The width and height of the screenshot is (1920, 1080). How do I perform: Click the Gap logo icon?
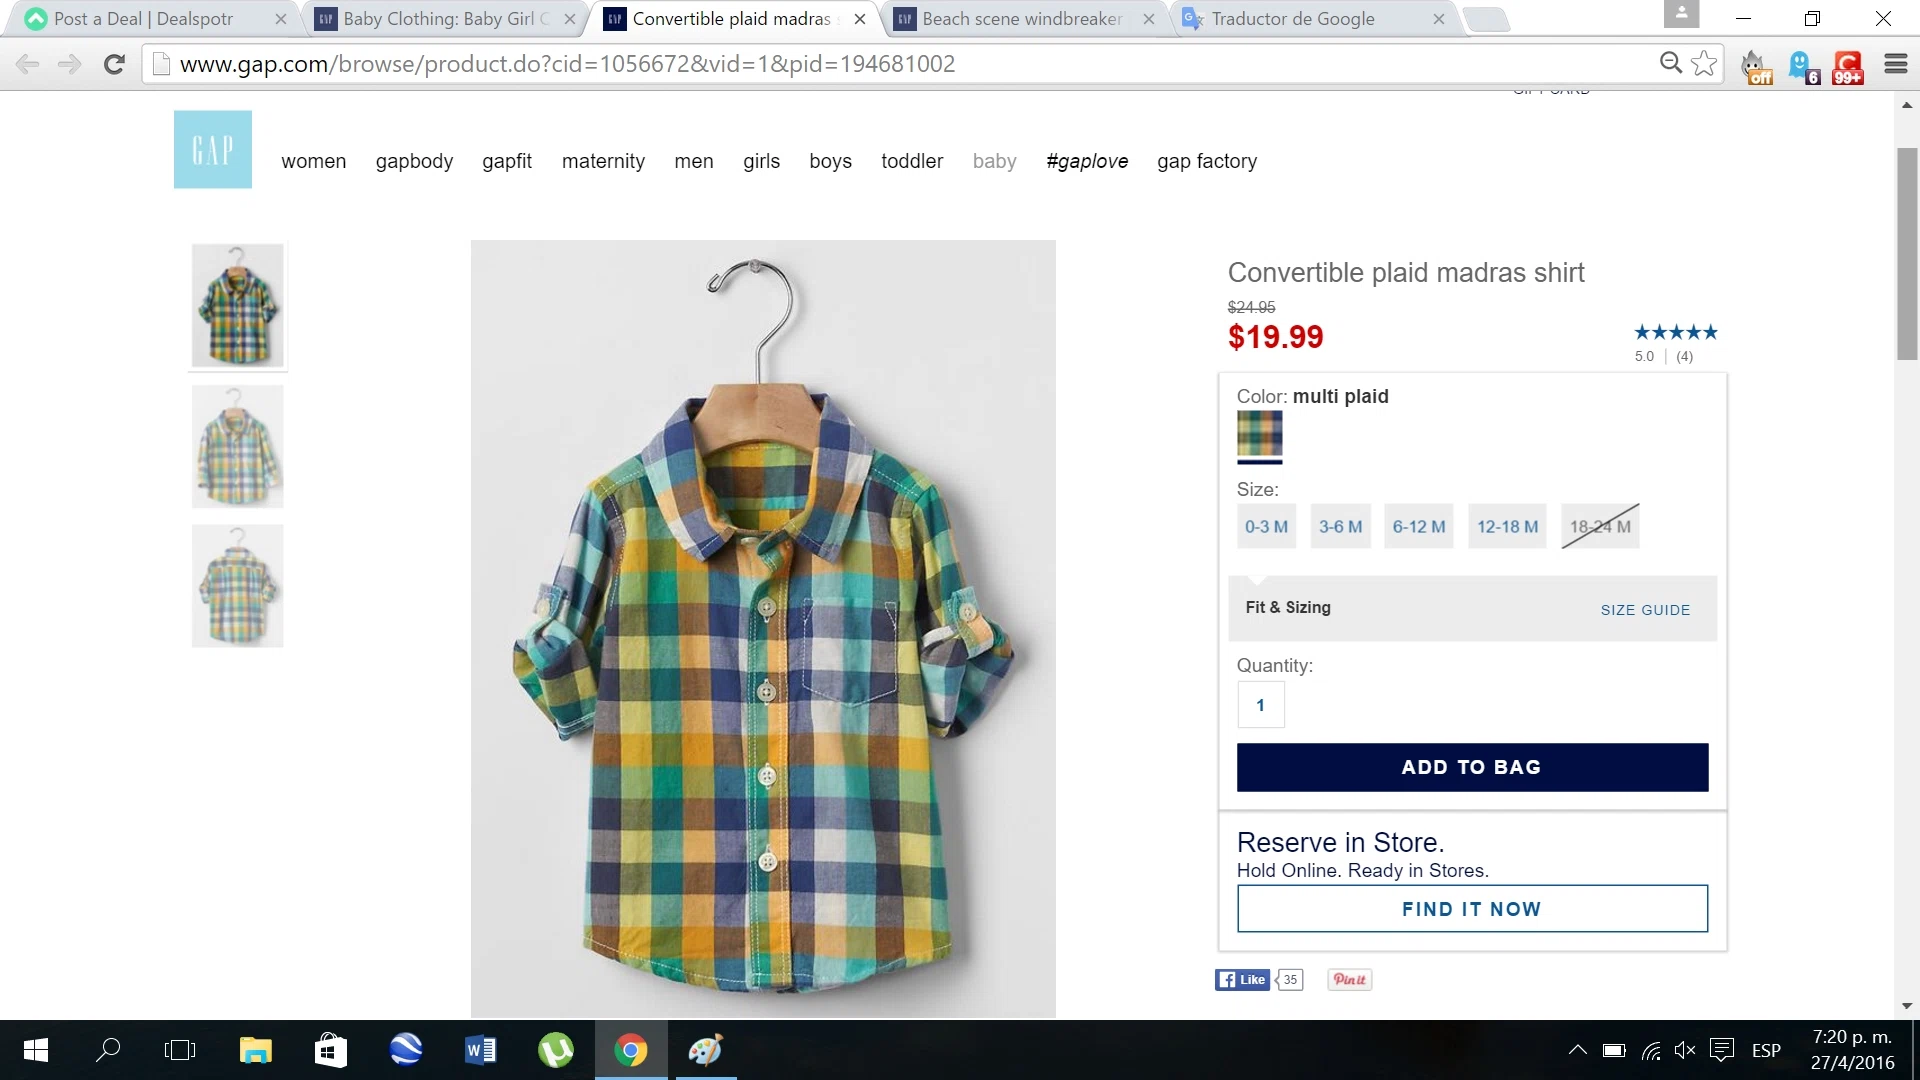tap(212, 149)
